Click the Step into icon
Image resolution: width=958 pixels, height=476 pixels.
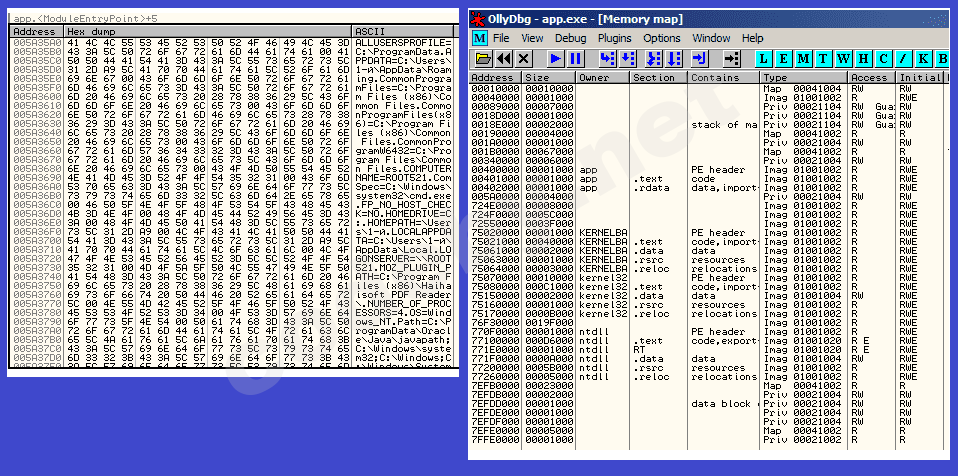[608, 59]
